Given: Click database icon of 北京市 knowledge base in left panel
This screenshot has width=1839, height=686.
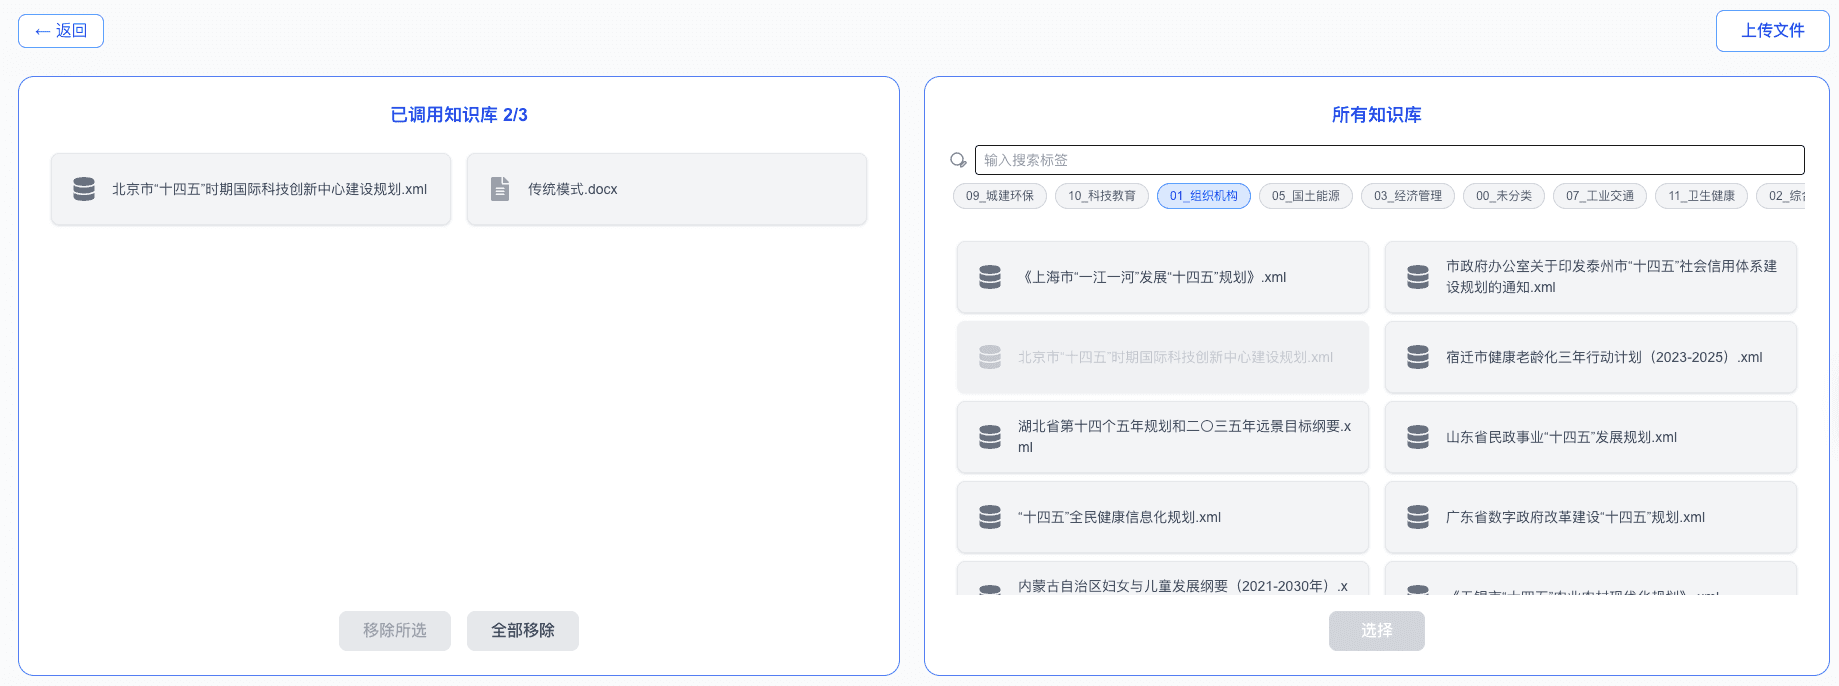Looking at the screenshot, I should click(84, 189).
